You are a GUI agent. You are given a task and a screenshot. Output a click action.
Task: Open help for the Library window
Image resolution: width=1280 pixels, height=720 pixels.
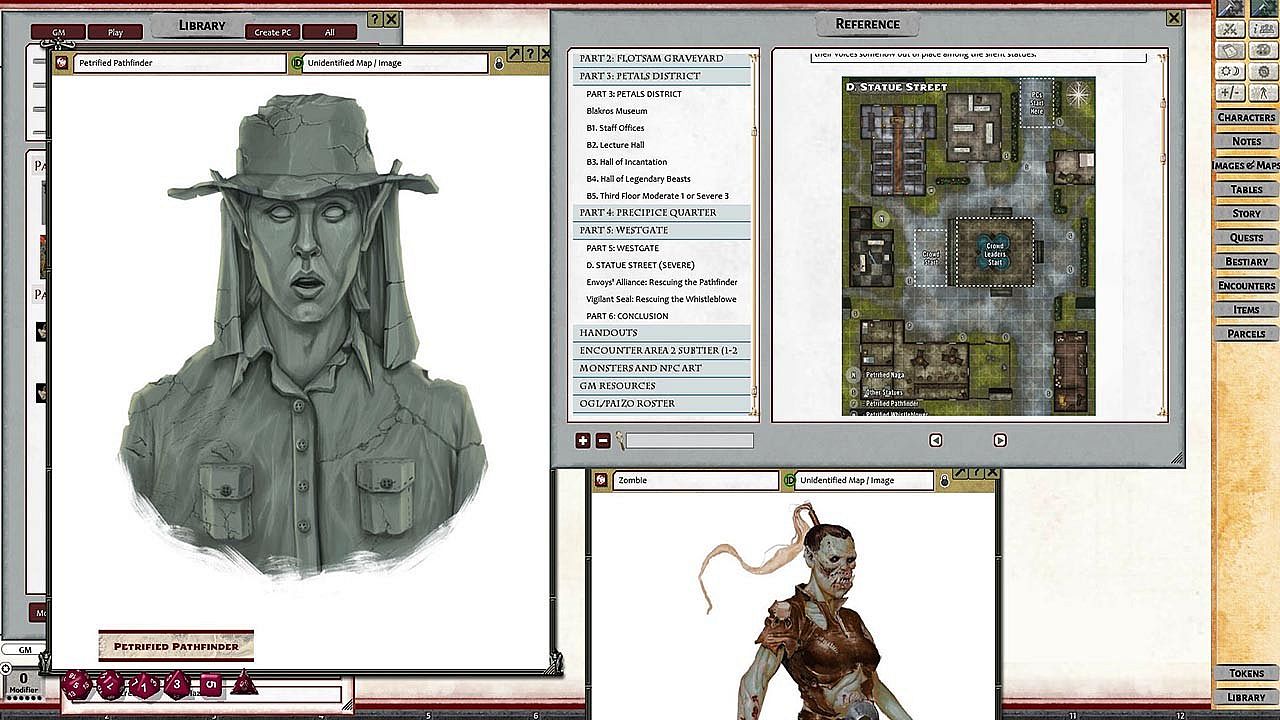pyautogui.click(x=374, y=19)
